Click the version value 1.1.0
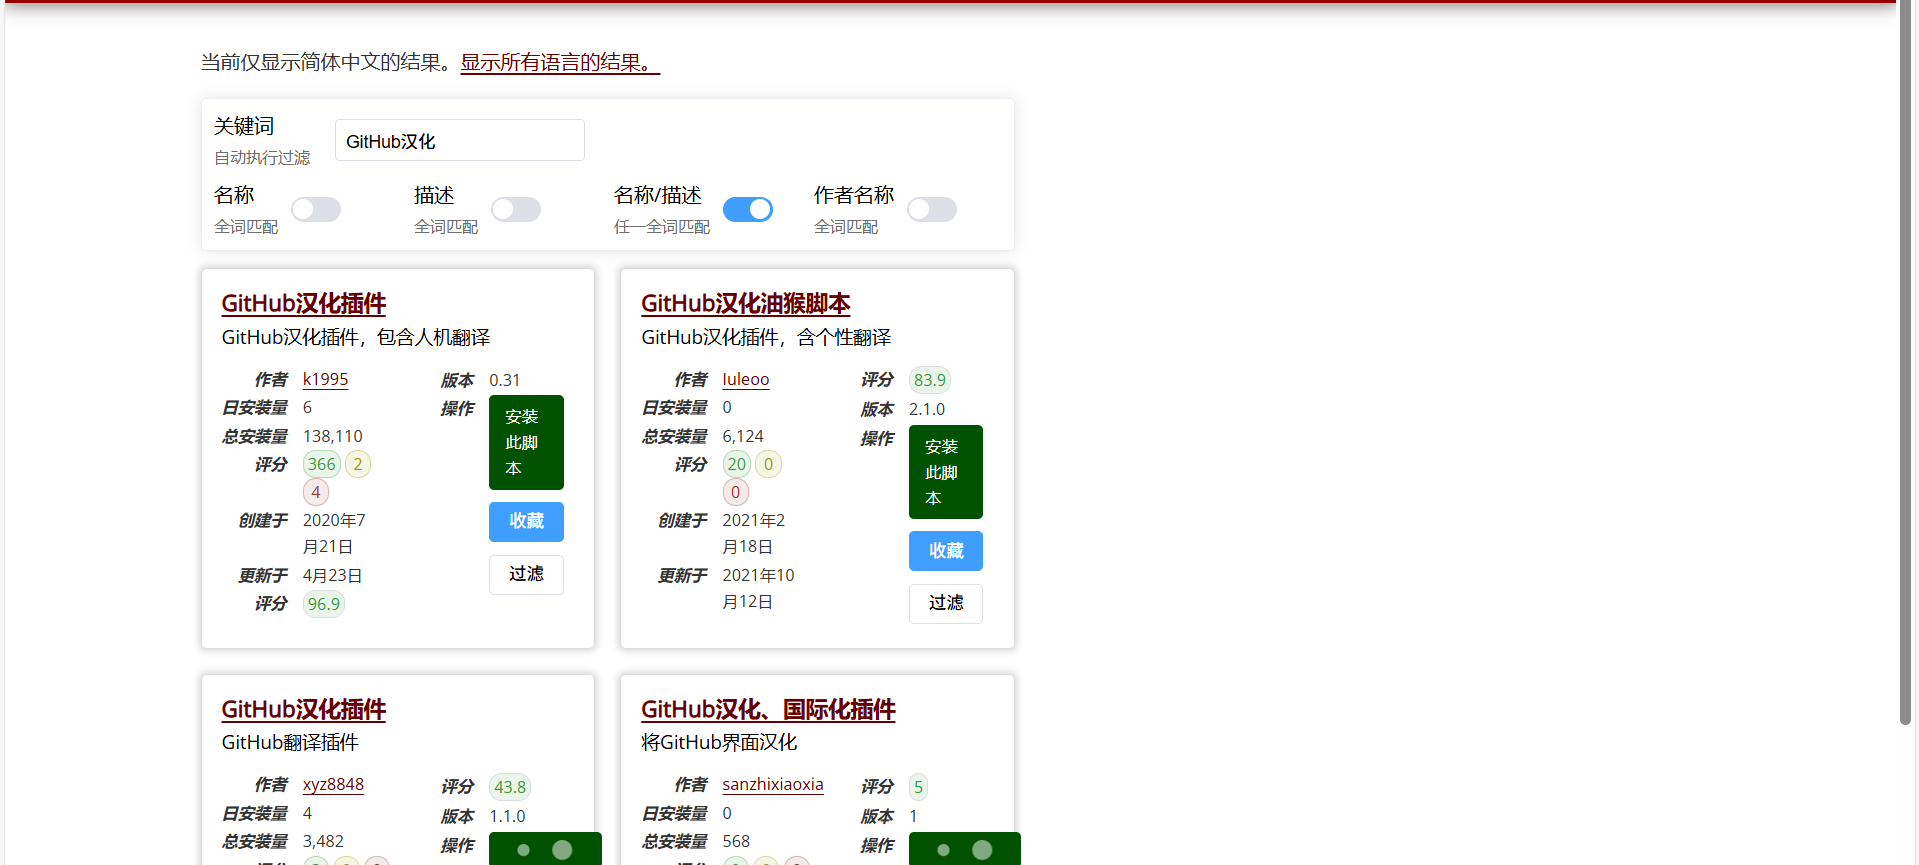 click(x=507, y=816)
